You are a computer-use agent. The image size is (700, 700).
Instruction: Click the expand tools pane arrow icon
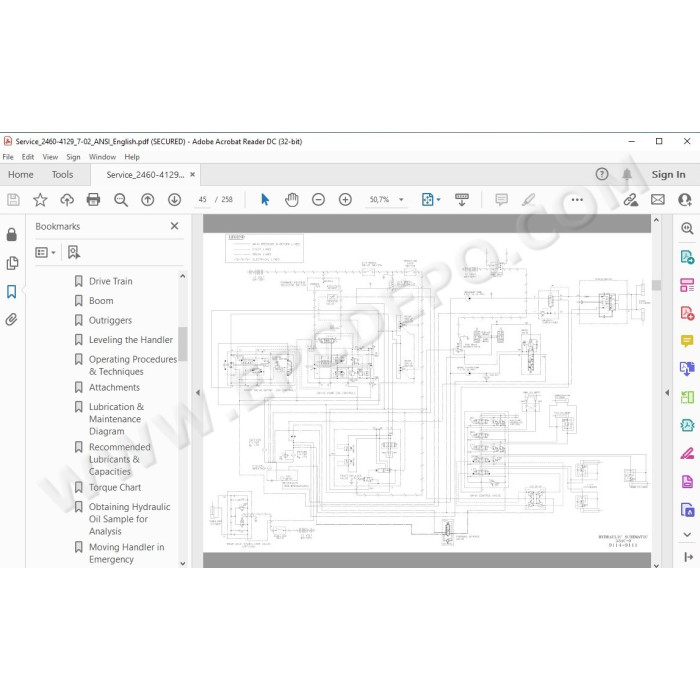point(688,557)
